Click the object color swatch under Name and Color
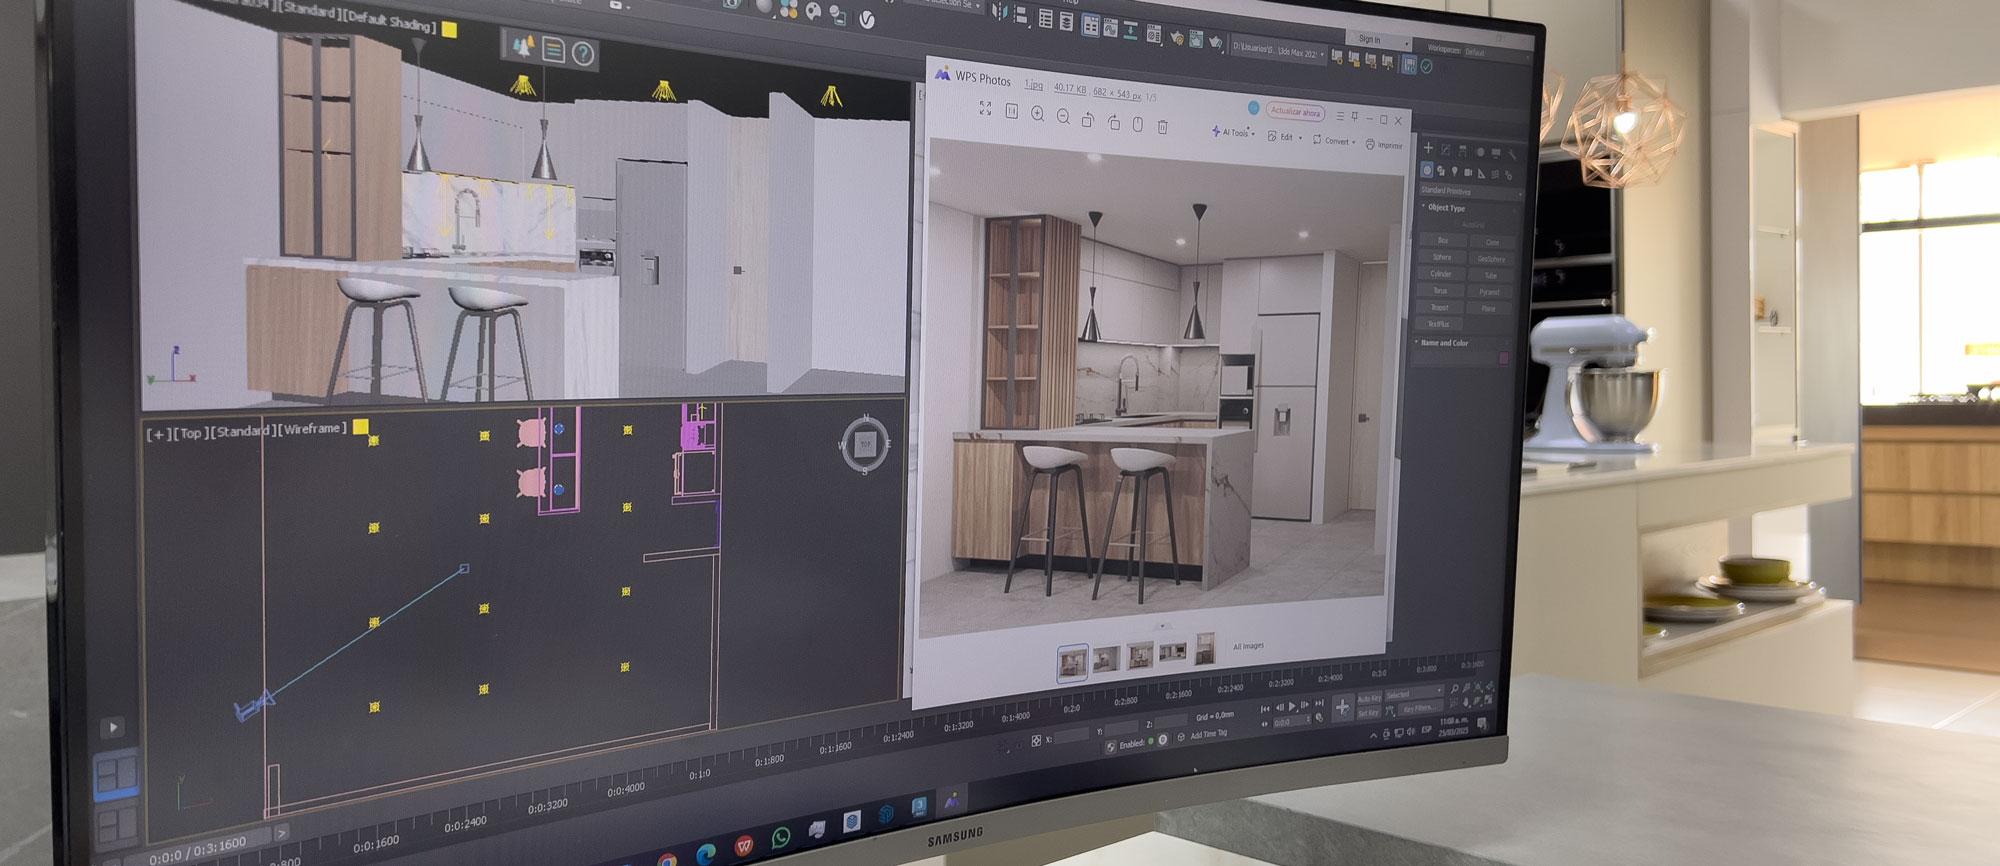The image size is (2000, 866). (x=1502, y=358)
